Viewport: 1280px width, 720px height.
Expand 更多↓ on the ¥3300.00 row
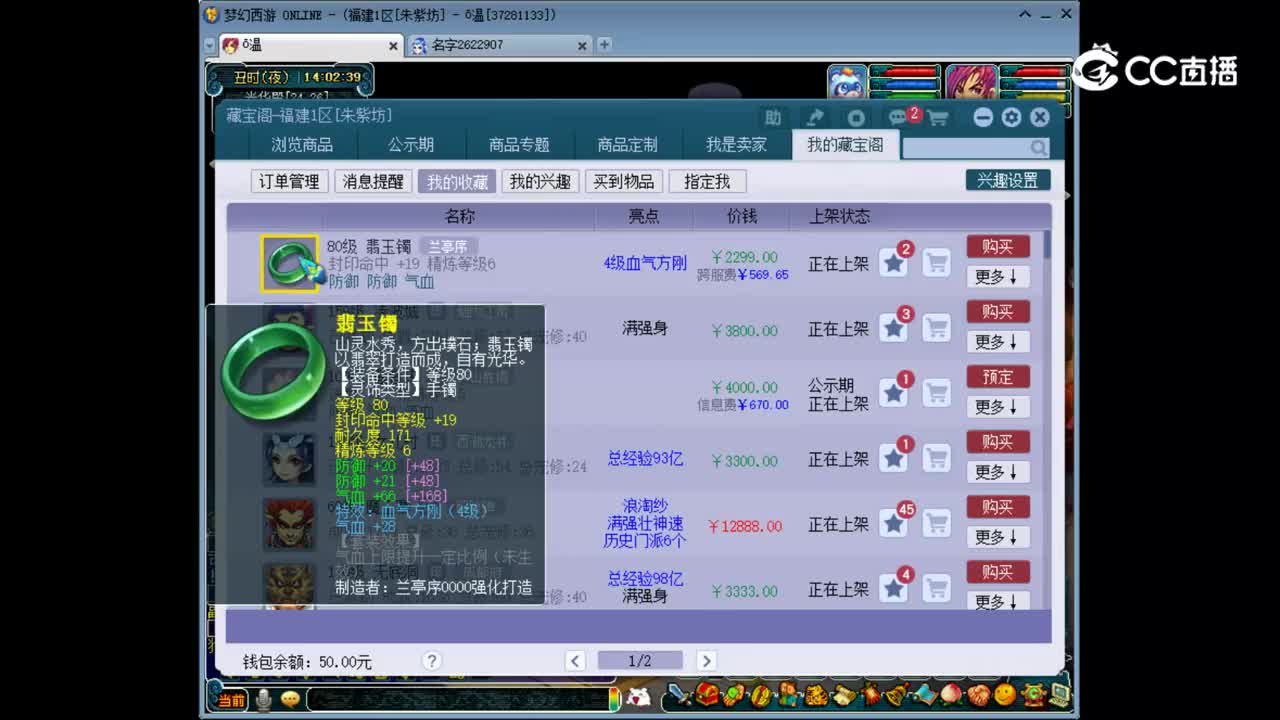point(998,472)
